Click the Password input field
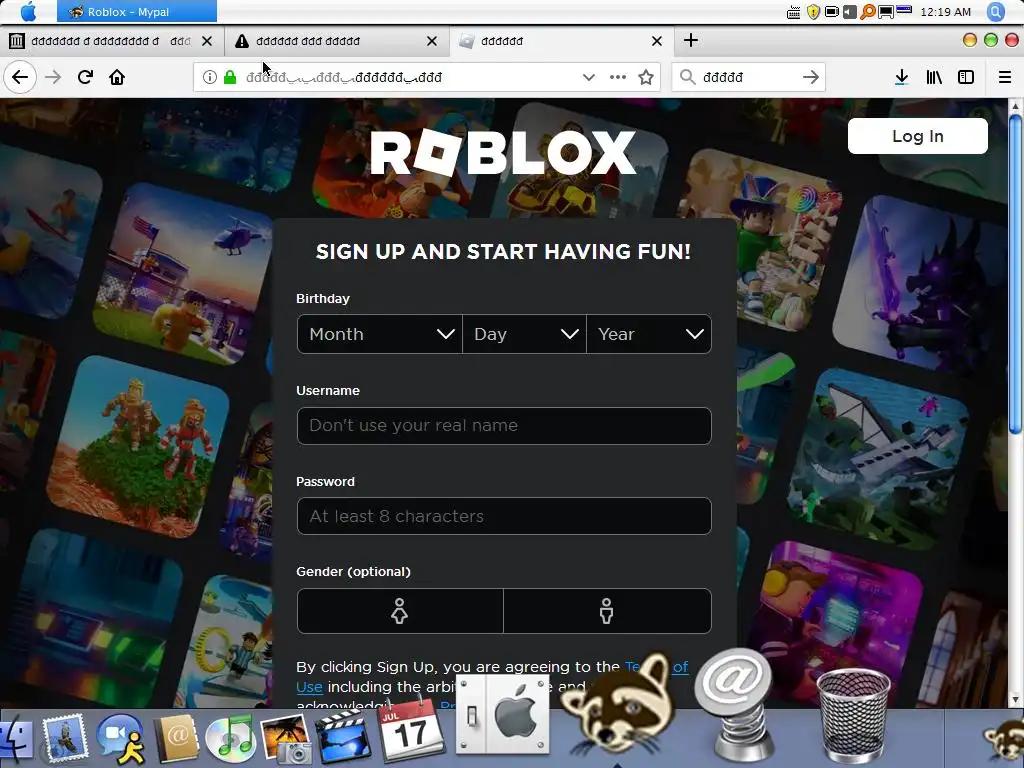Viewport: 1024px width, 768px height. [504, 516]
